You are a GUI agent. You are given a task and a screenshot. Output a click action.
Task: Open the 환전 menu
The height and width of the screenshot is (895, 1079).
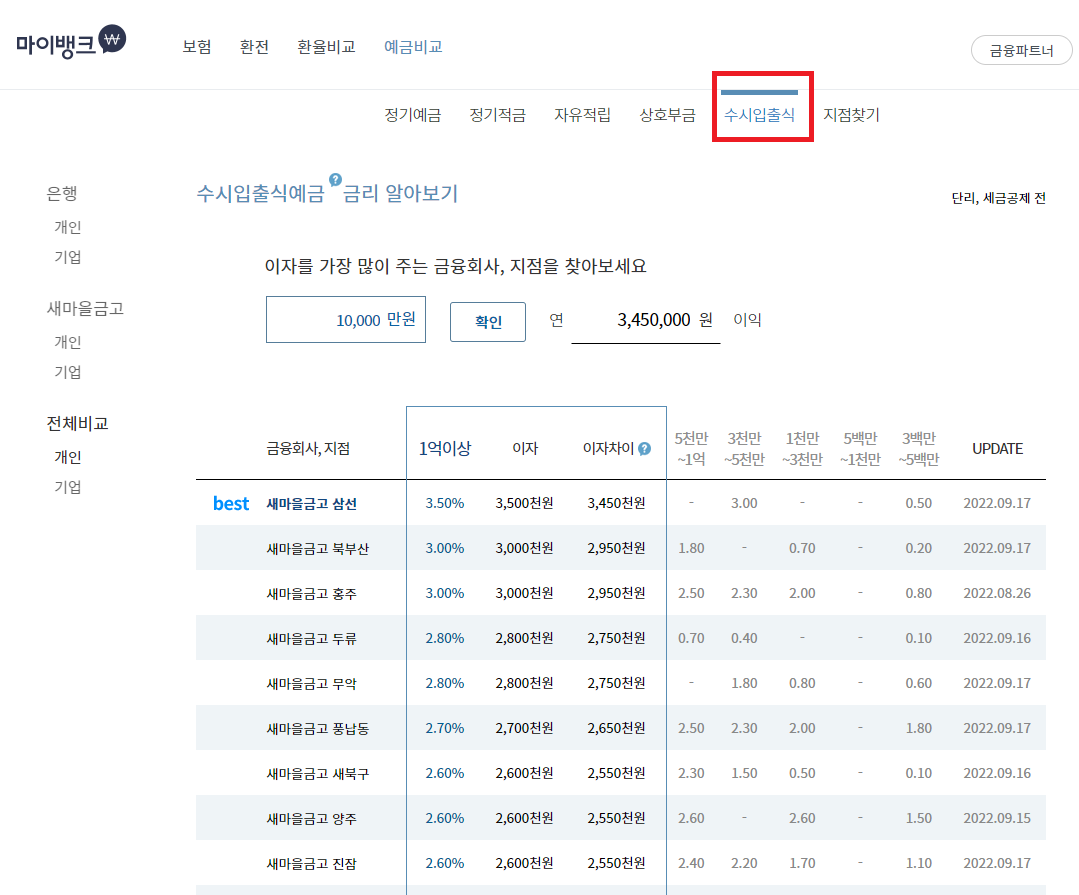coord(254,47)
